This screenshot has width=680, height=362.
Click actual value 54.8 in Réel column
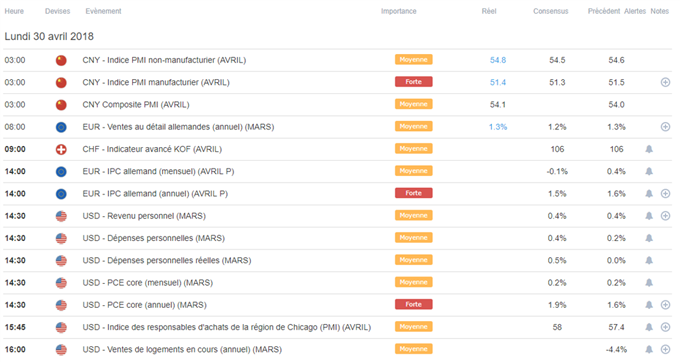pos(498,60)
